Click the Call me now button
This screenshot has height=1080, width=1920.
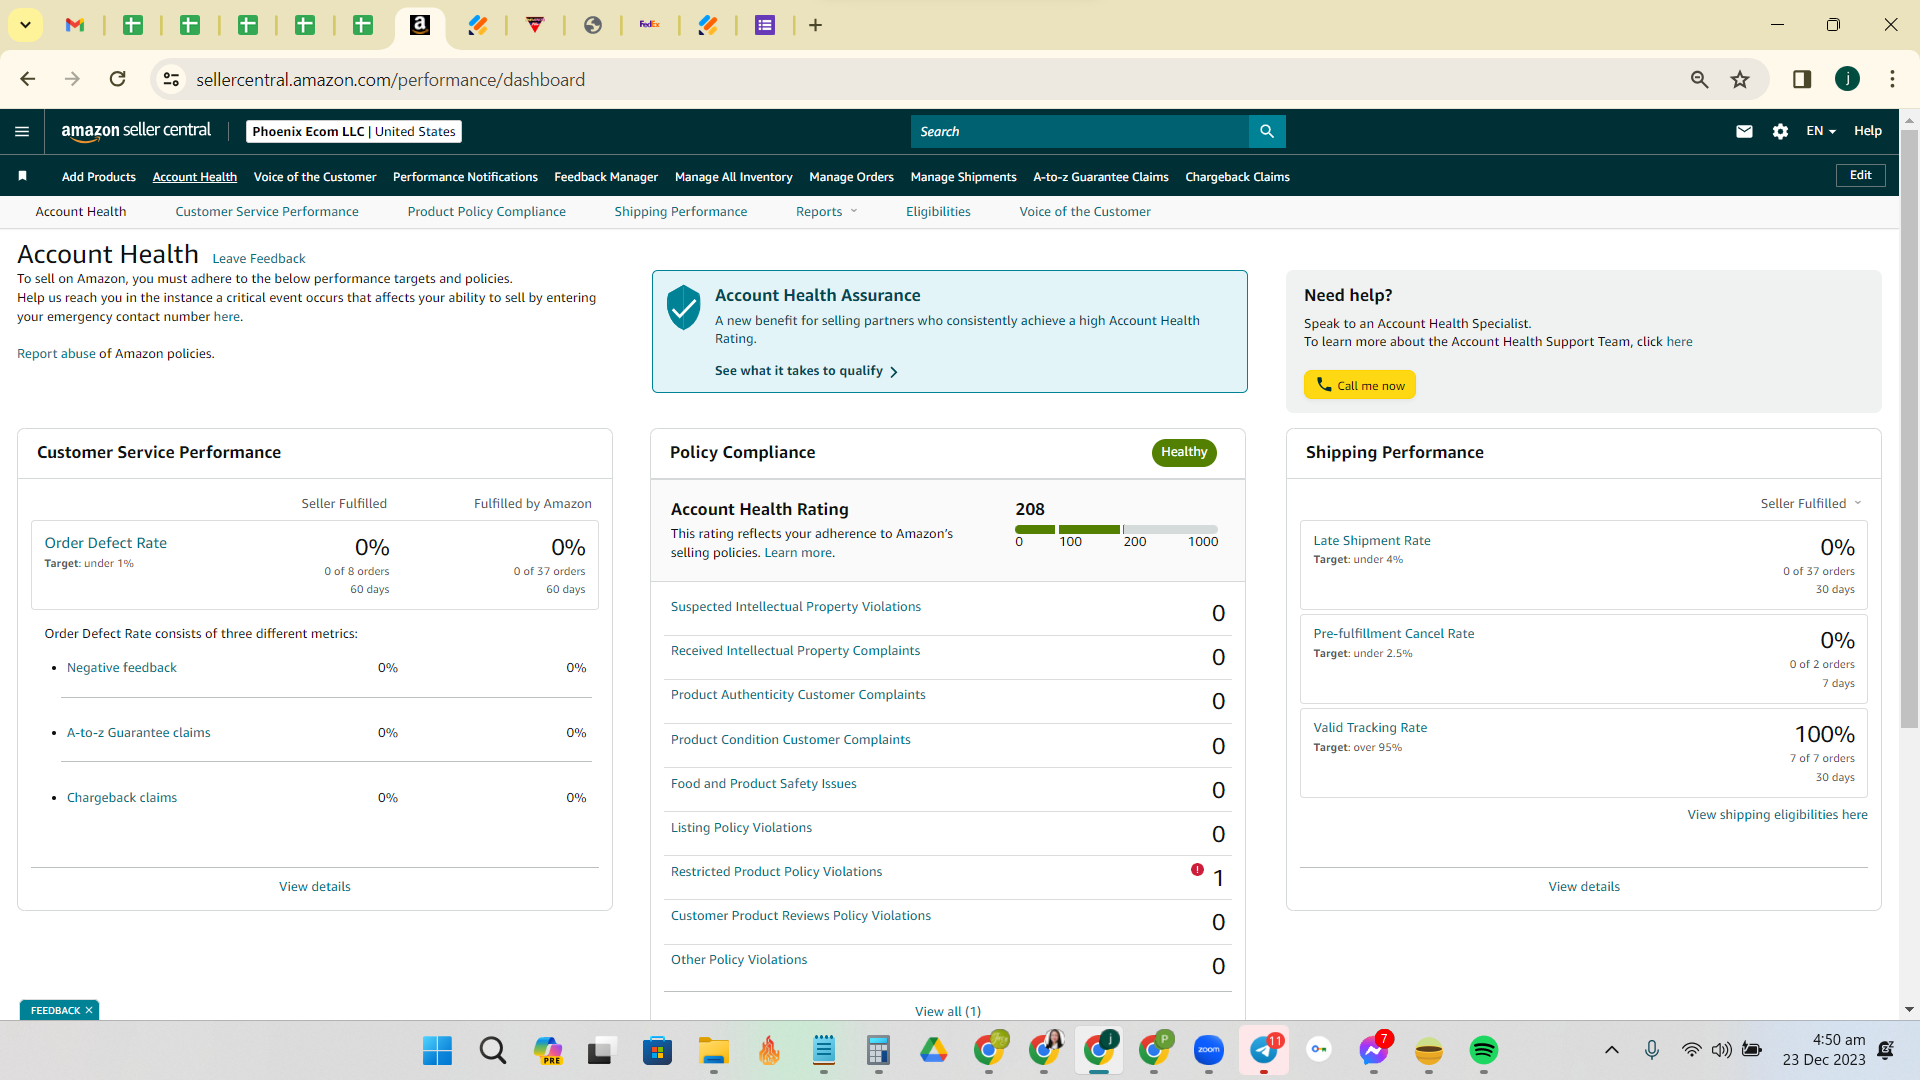pyautogui.click(x=1360, y=385)
